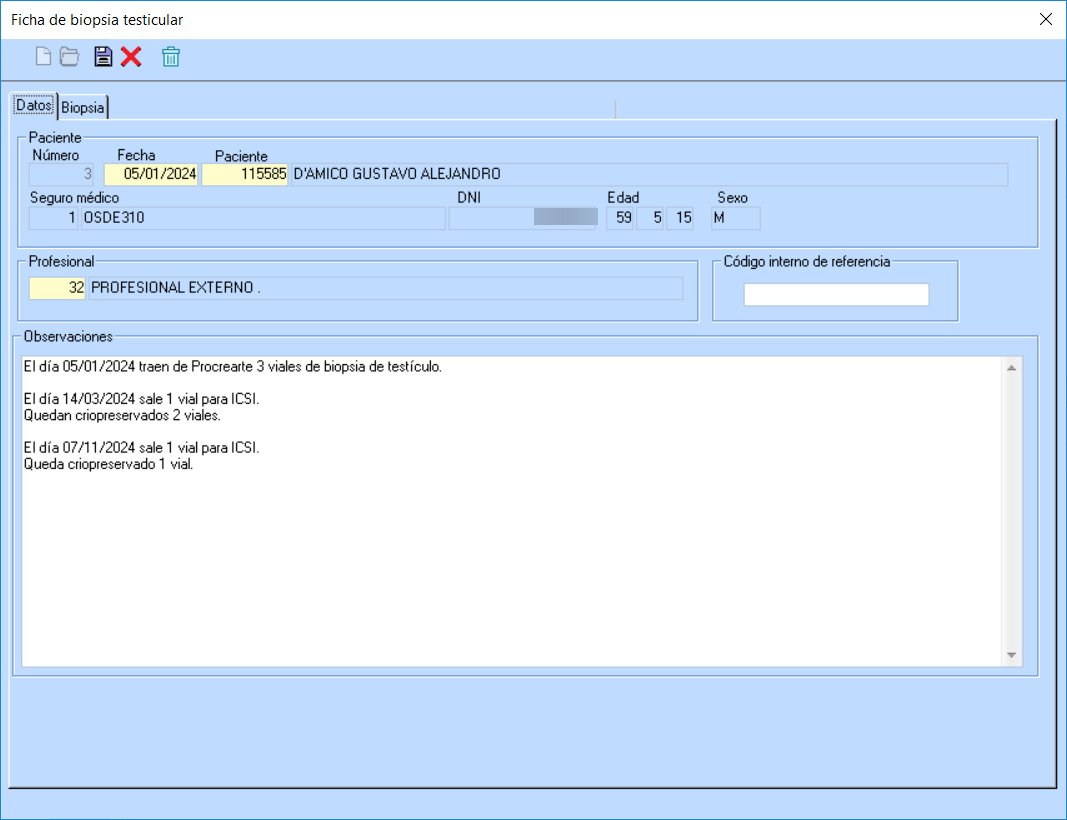Click text 'Quedan criopreservados 2 viales.'

[x=122, y=415]
